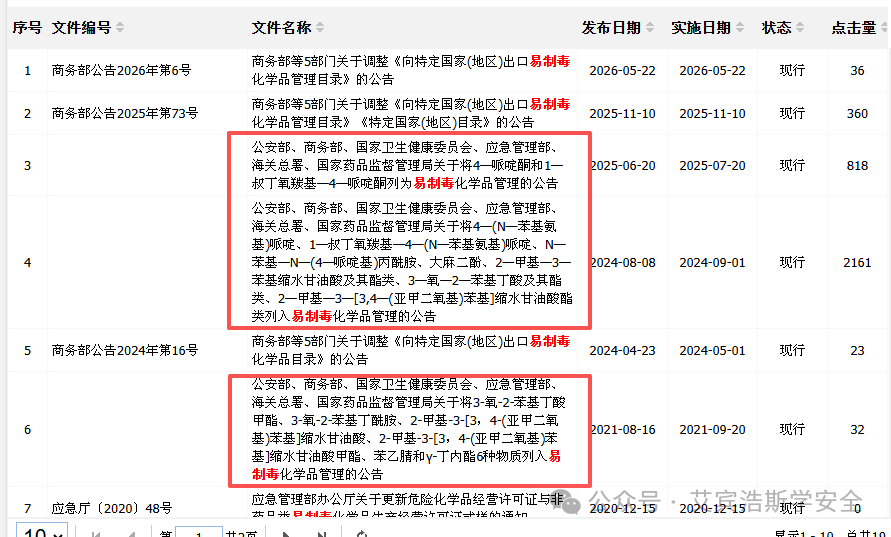Screen dimensions: 891x537
Task: Click the 文件编号 header label
Action: coord(81,27)
